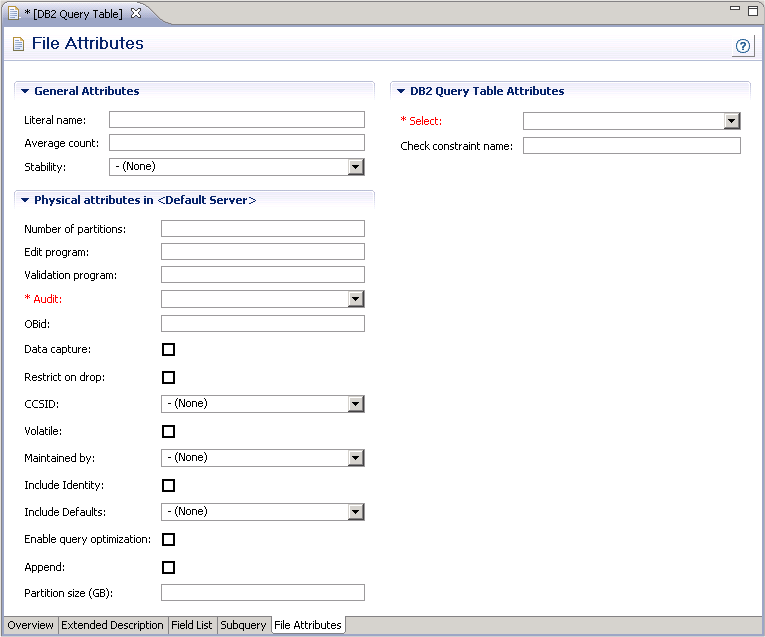Collapse the General Attributes section
This screenshot has height=637, width=765.
pyautogui.click(x=25, y=91)
